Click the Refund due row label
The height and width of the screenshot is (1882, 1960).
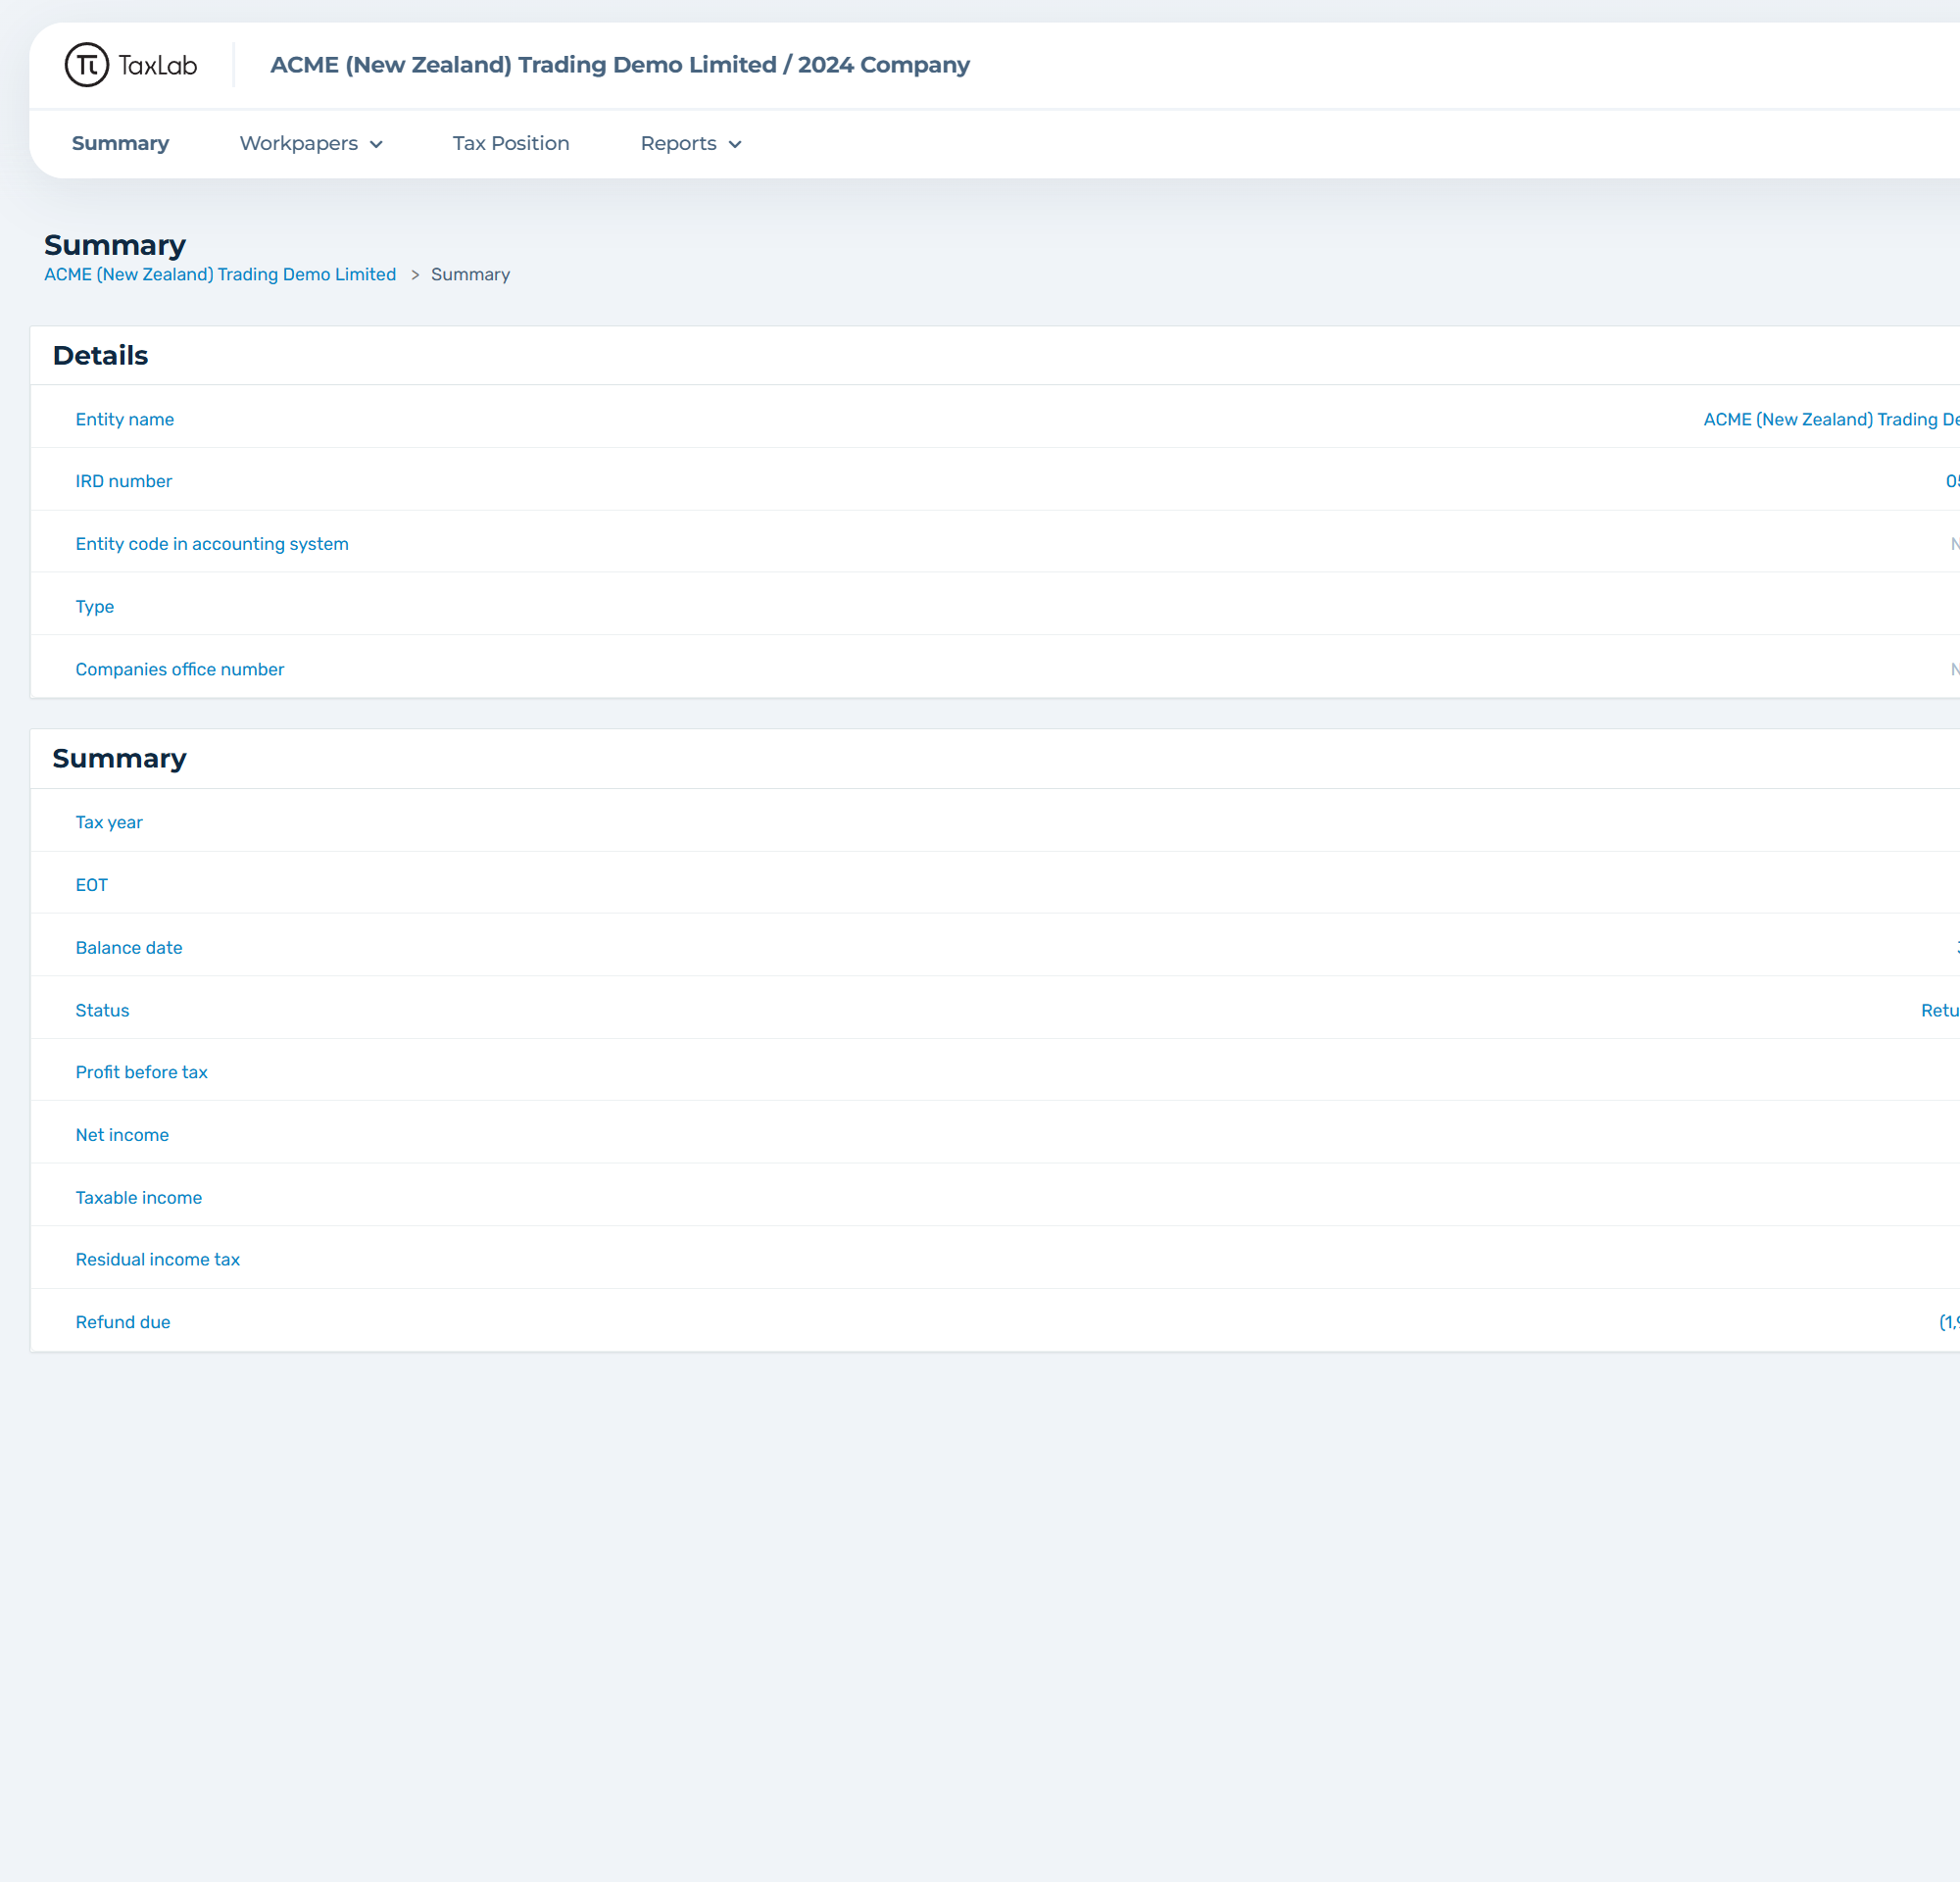pos(123,1322)
